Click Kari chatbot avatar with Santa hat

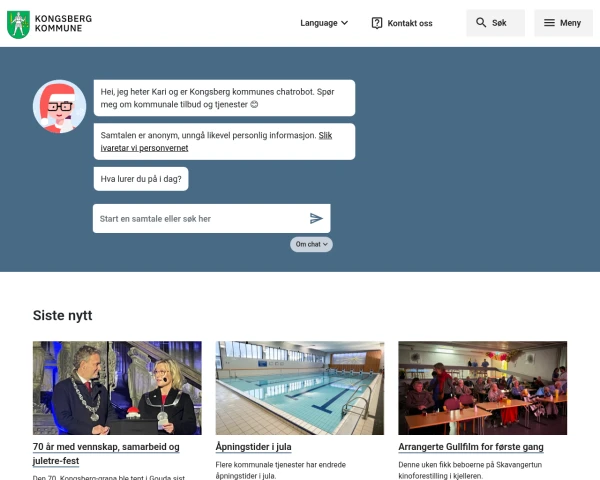(x=59, y=106)
